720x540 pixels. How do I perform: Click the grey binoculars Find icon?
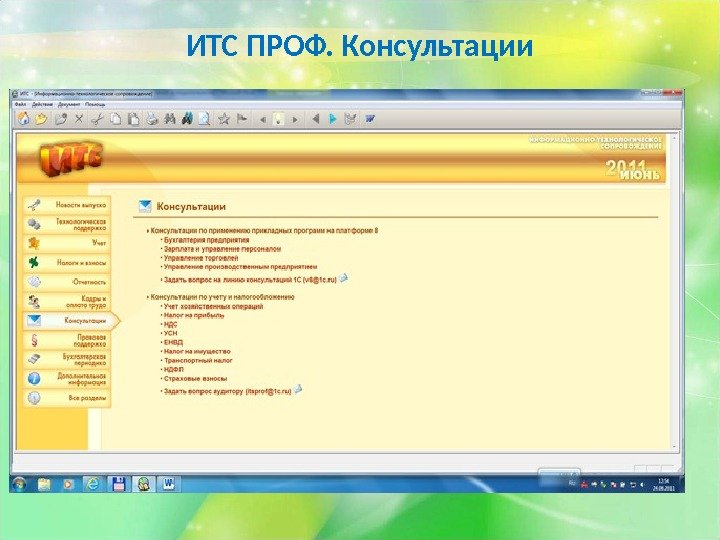point(170,119)
